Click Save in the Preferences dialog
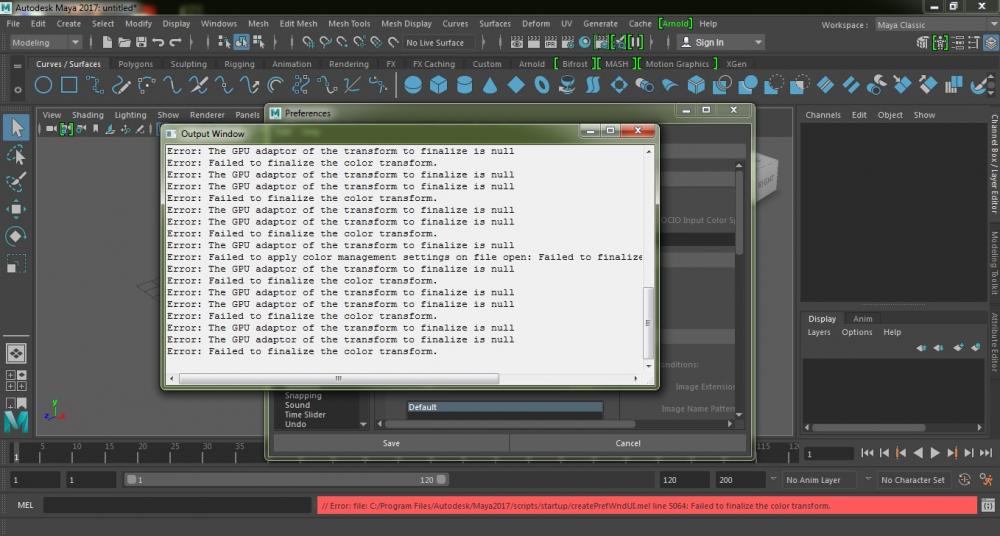The height and width of the screenshot is (536, 1000). (x=391, y=443)
